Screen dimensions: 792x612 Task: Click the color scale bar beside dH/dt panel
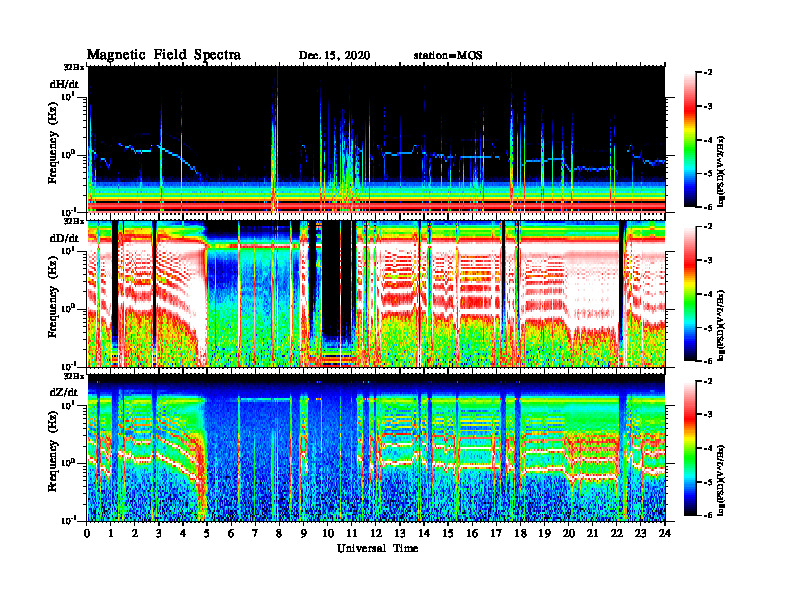point(690,139)
